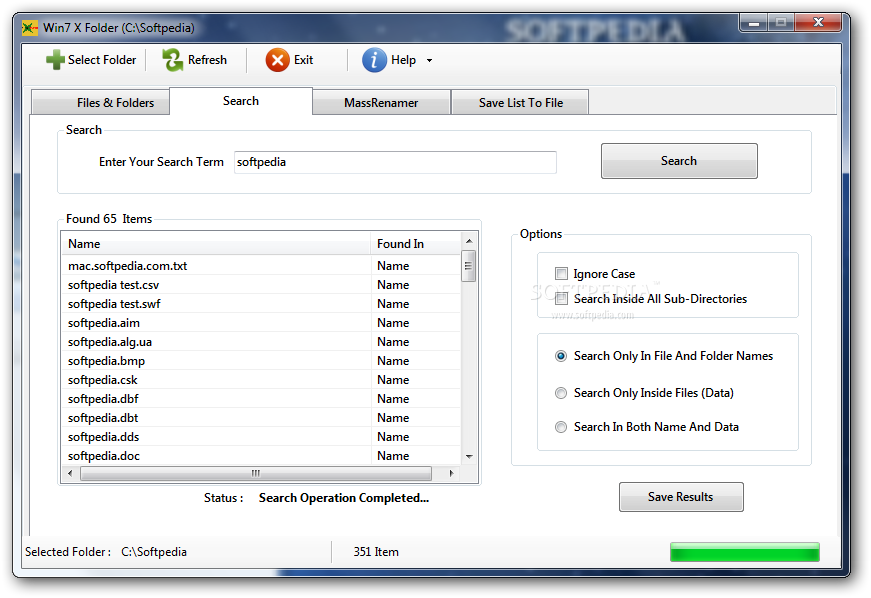This screenshot has height=598, width=871.
Task: Click Search Operation Completed status text
Action: point(344,498)
